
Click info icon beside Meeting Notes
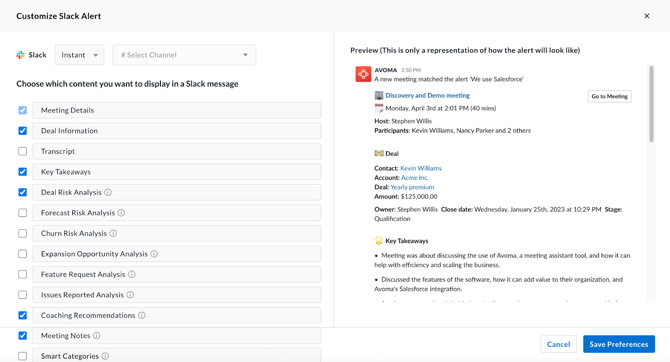click(x=97, y=336)
